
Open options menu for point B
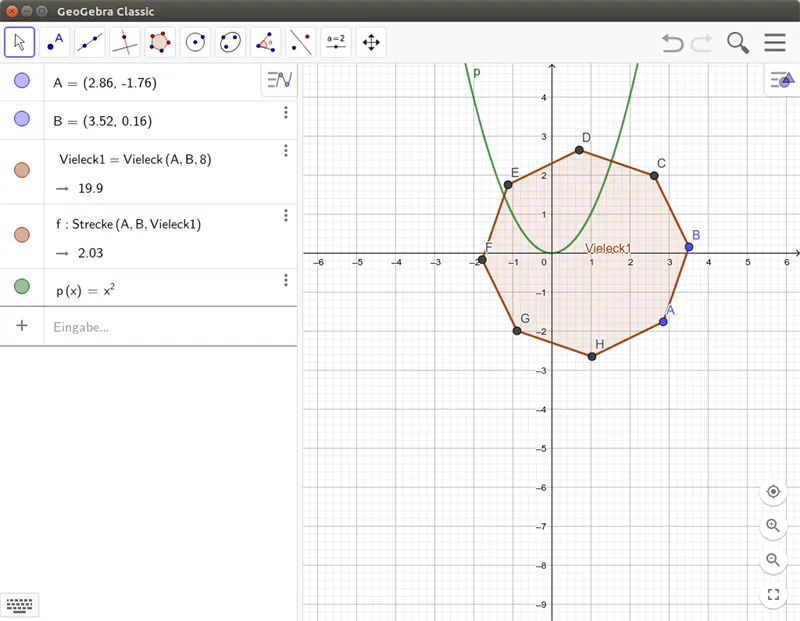[x=287, y=113]
